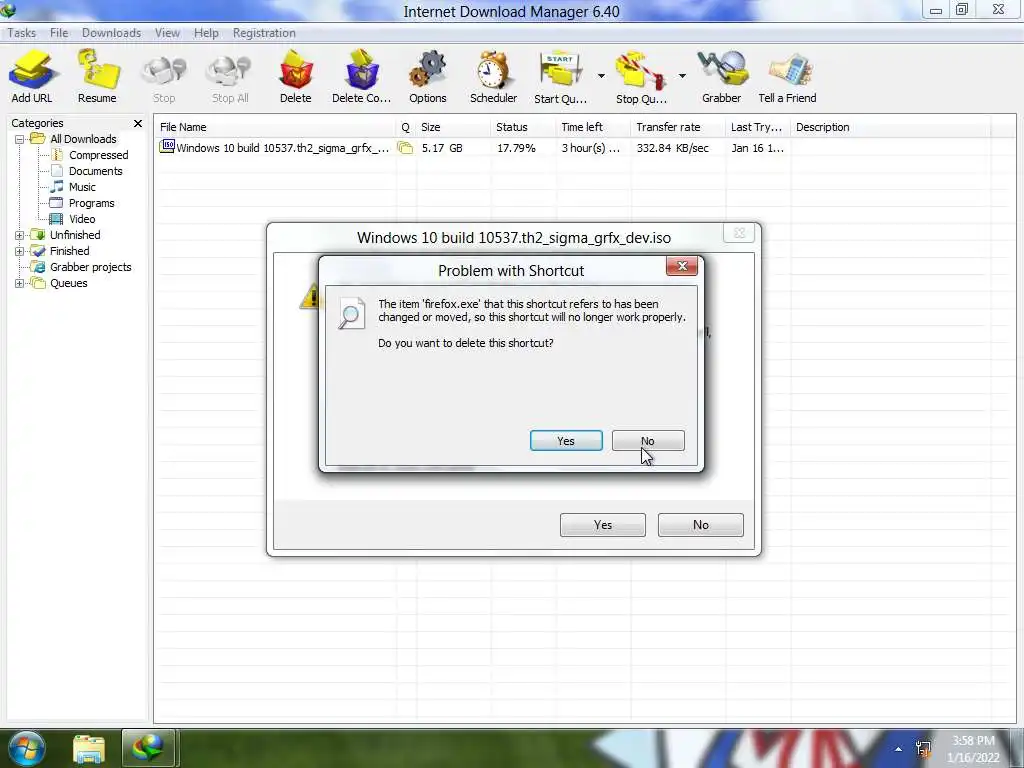Select the Documents category

click(95, 171)
